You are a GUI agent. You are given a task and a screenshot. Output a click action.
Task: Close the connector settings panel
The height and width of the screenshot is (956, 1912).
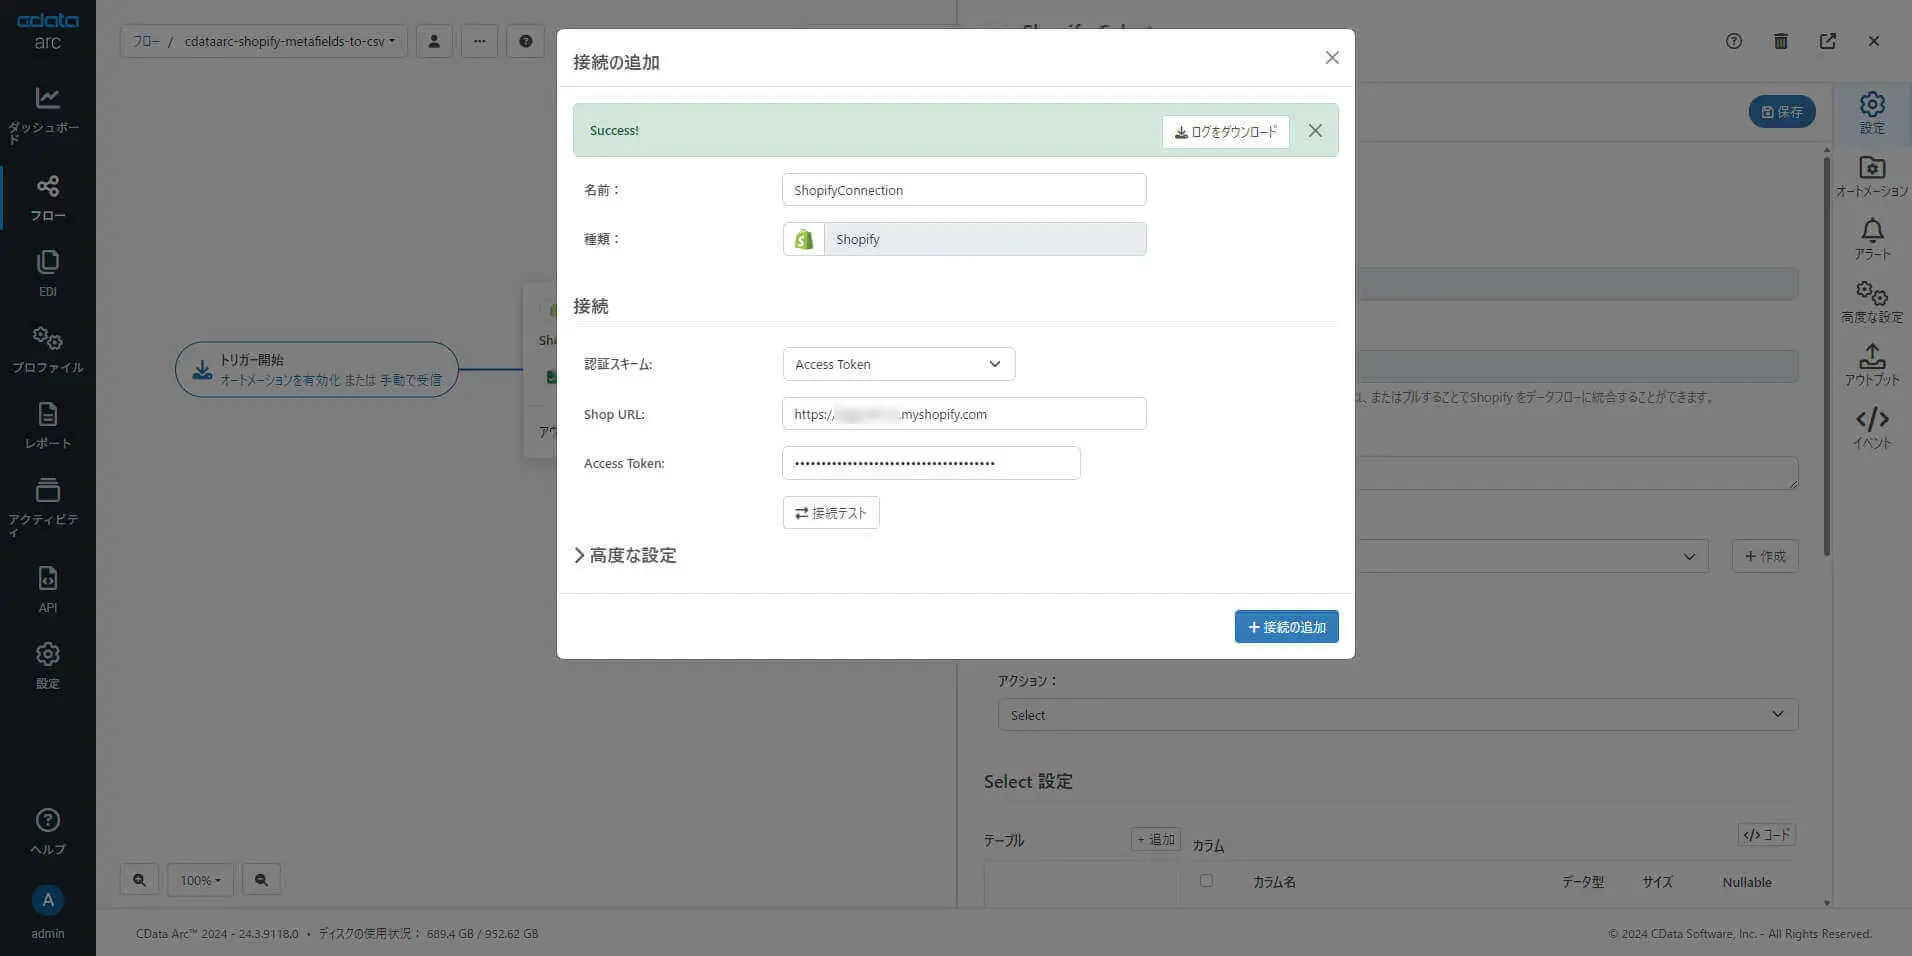[1874, 41]
